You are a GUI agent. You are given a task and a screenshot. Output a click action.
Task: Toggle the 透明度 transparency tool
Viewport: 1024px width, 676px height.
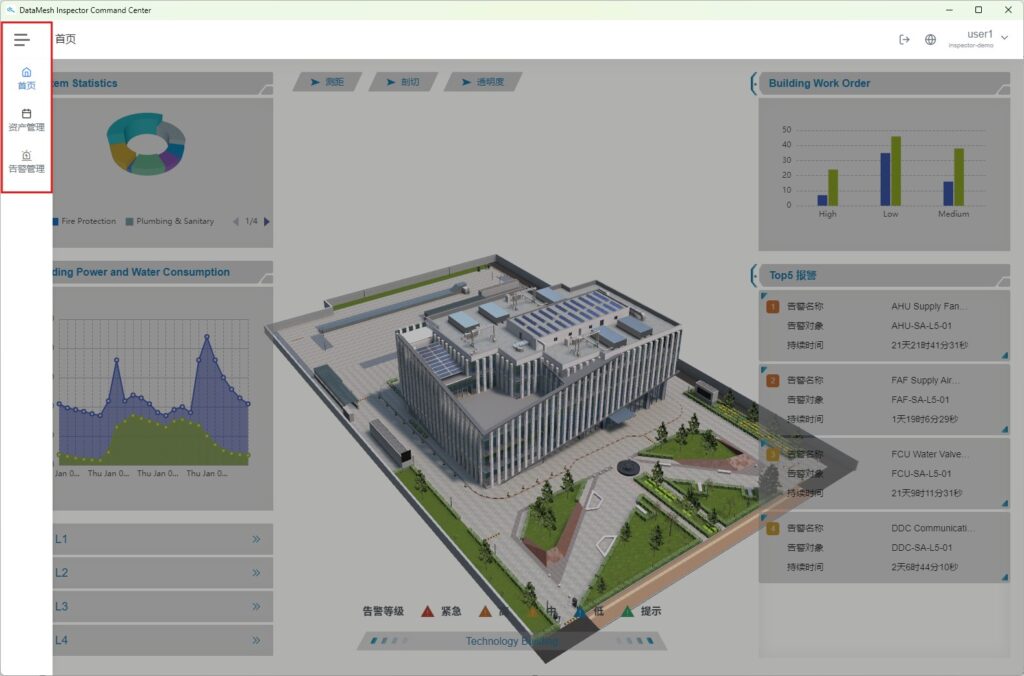(x=483, y=82)
